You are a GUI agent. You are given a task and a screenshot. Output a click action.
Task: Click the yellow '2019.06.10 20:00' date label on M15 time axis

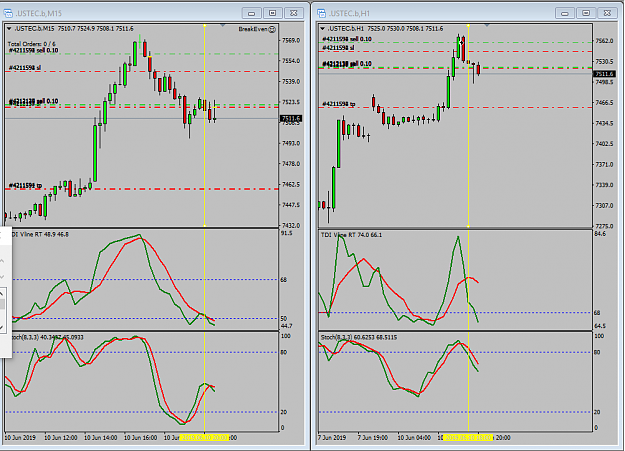click(204, 437)
